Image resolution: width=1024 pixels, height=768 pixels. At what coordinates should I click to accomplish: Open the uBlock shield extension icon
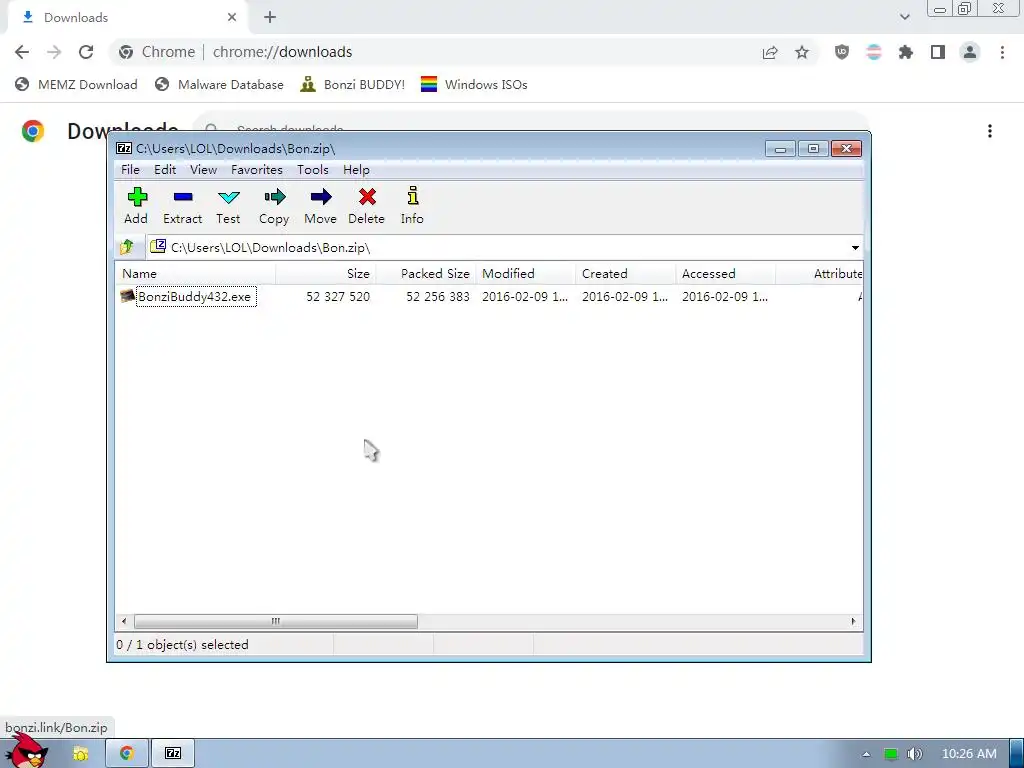pyautogui.click(x=842, y=52)
